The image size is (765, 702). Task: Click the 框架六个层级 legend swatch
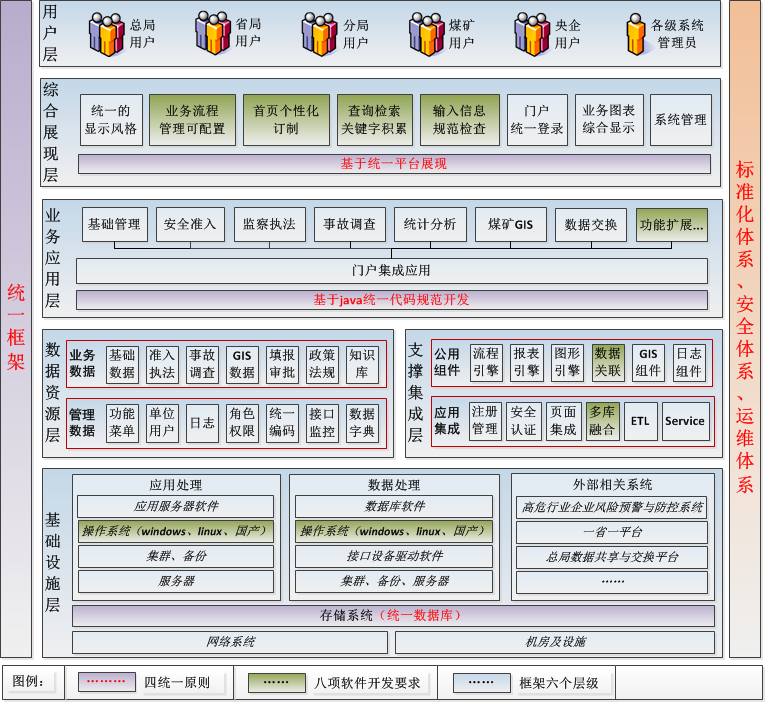pyautogui.click(x=481, y=682)
